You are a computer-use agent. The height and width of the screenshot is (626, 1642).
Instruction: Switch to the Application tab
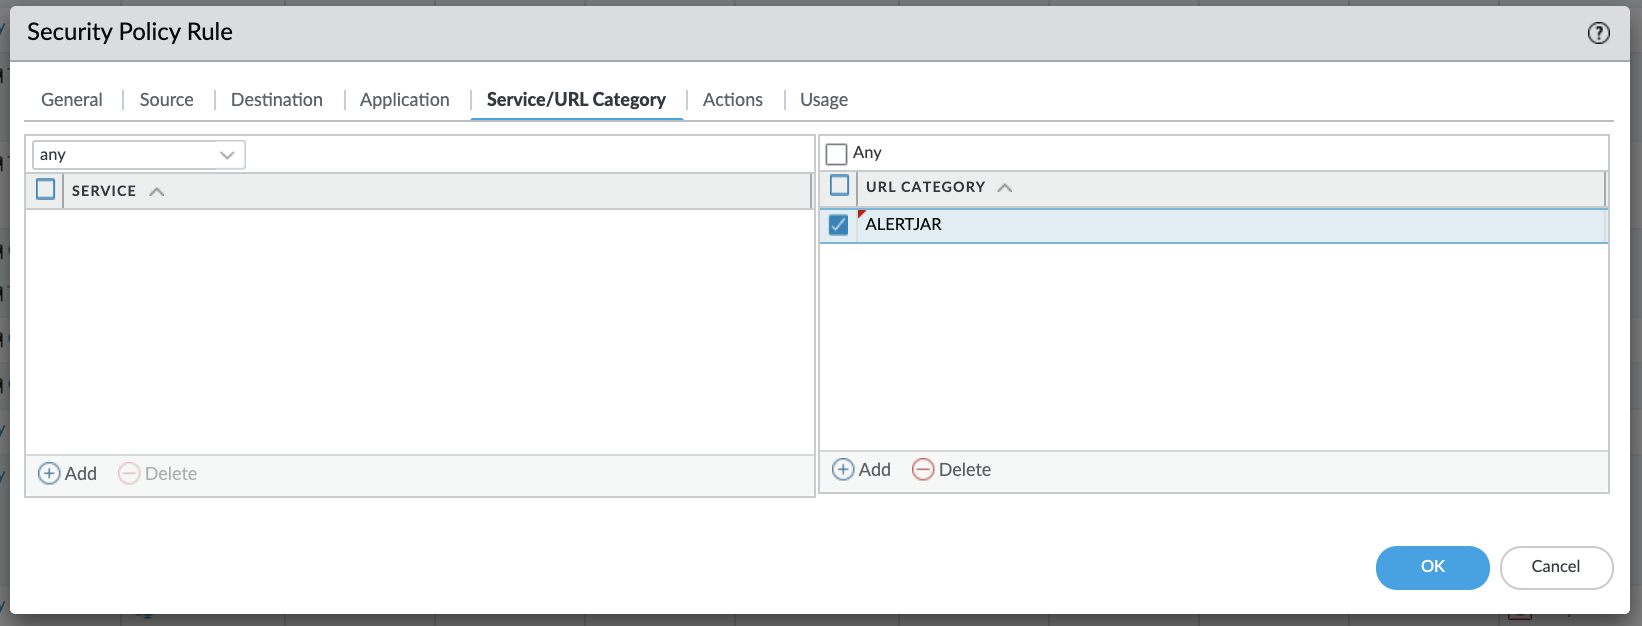(404, 100)
